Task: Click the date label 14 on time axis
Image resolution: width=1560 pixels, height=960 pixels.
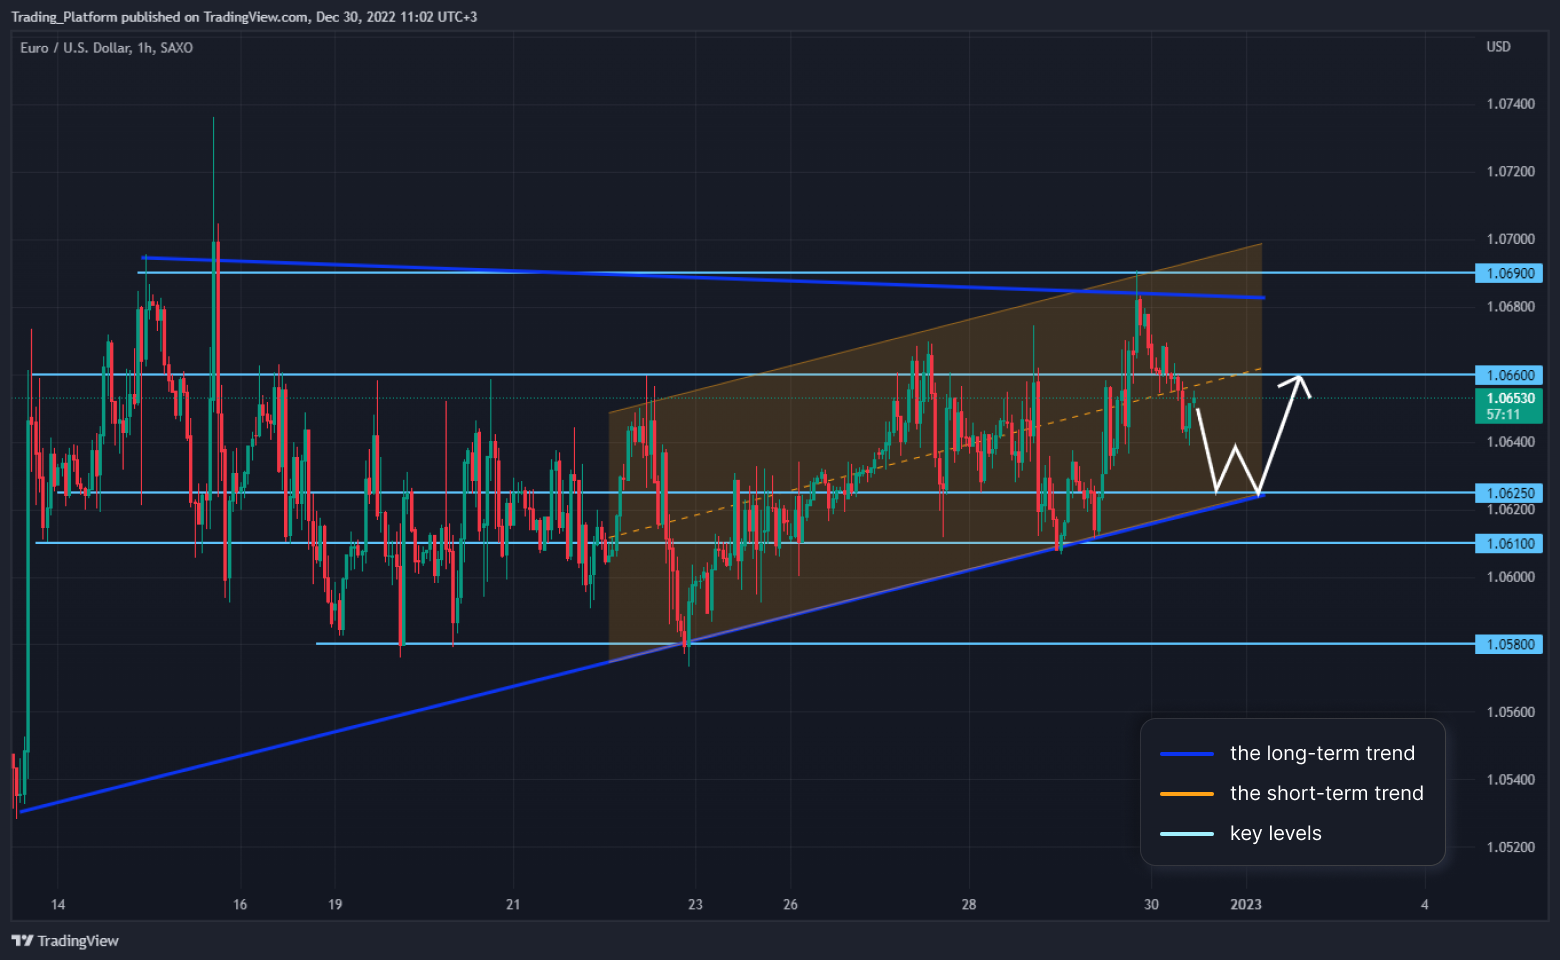Action: pos(58,904)
